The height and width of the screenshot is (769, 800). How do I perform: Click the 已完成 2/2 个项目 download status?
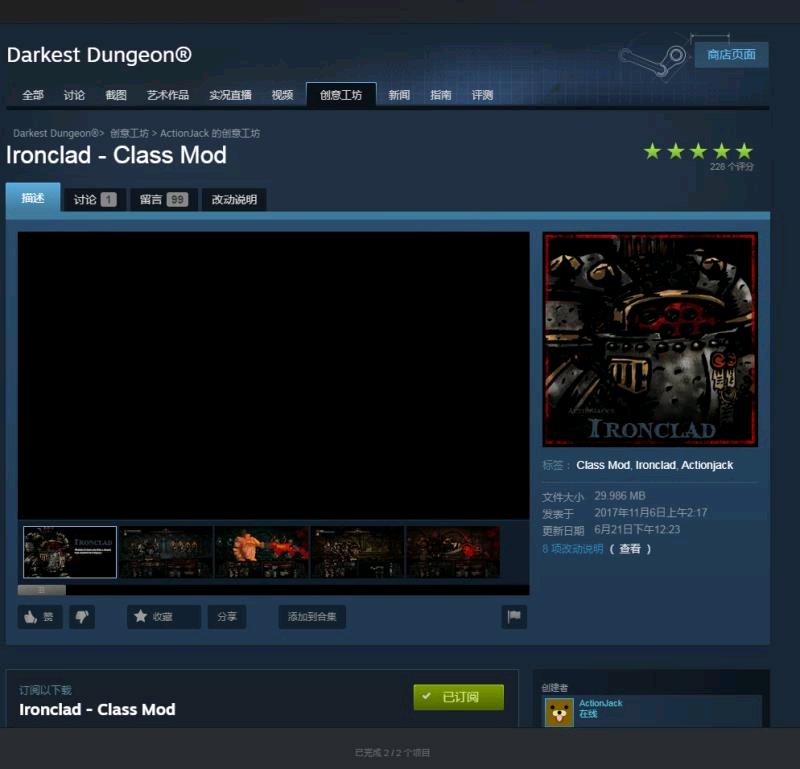(392, 753)
